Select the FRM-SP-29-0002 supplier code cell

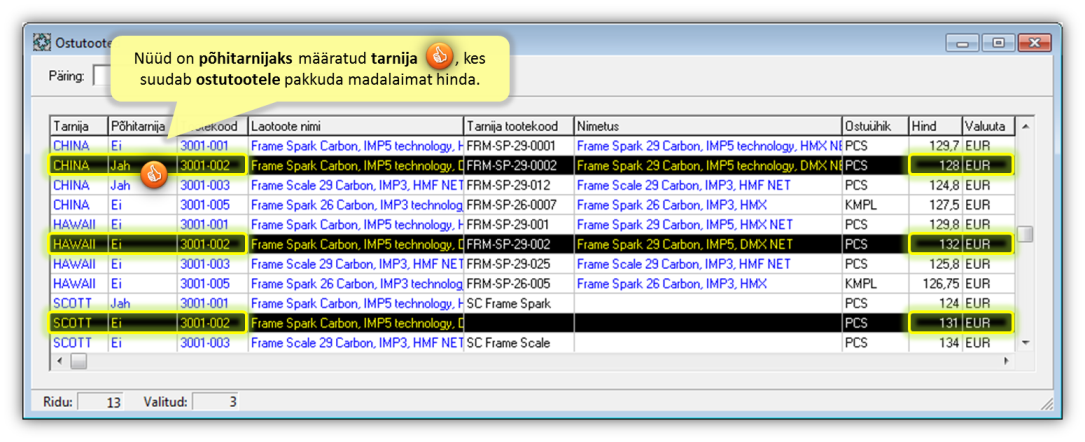click(x=518, y=165)
